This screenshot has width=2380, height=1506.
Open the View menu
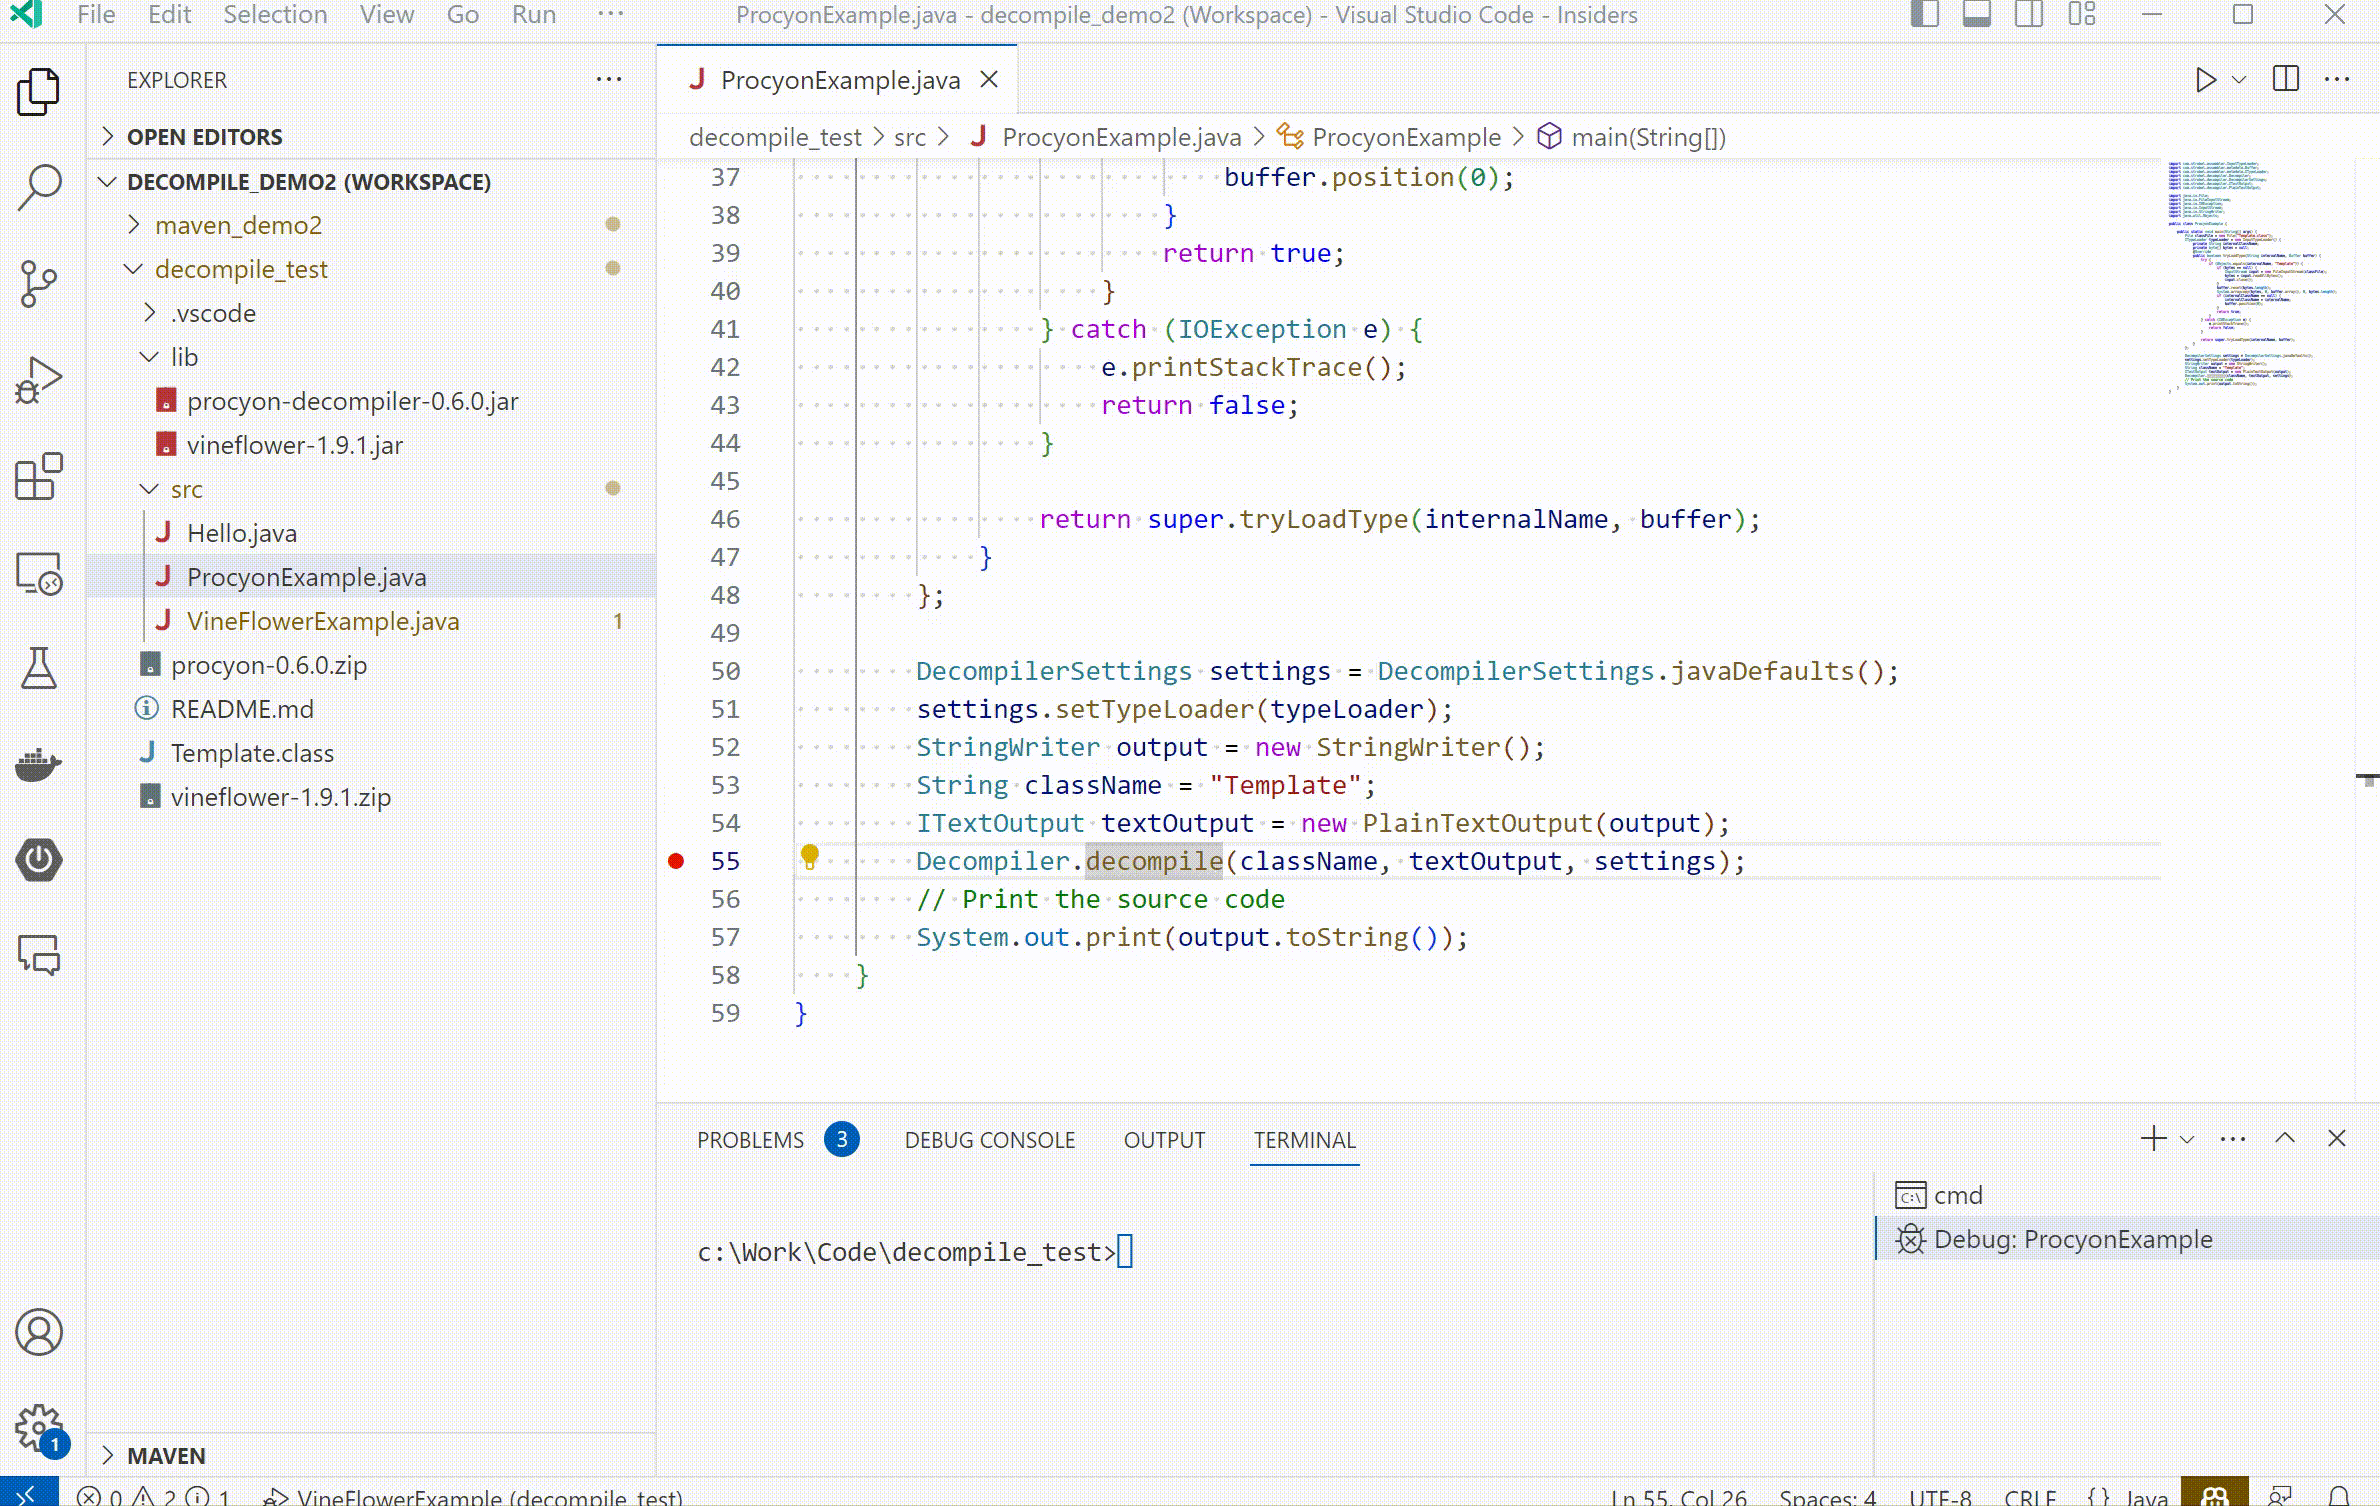[387, 15]
